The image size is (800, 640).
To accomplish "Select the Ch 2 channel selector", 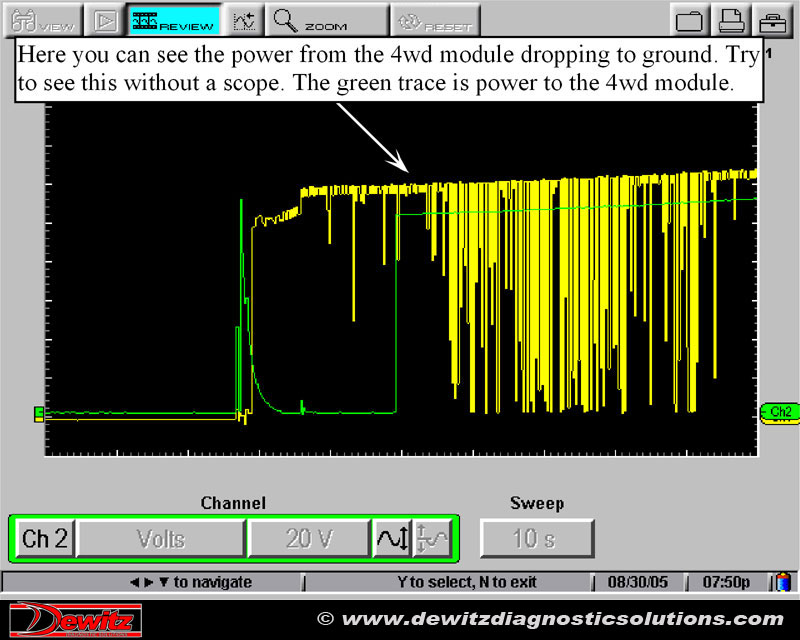I will click(x=44, y=539).
